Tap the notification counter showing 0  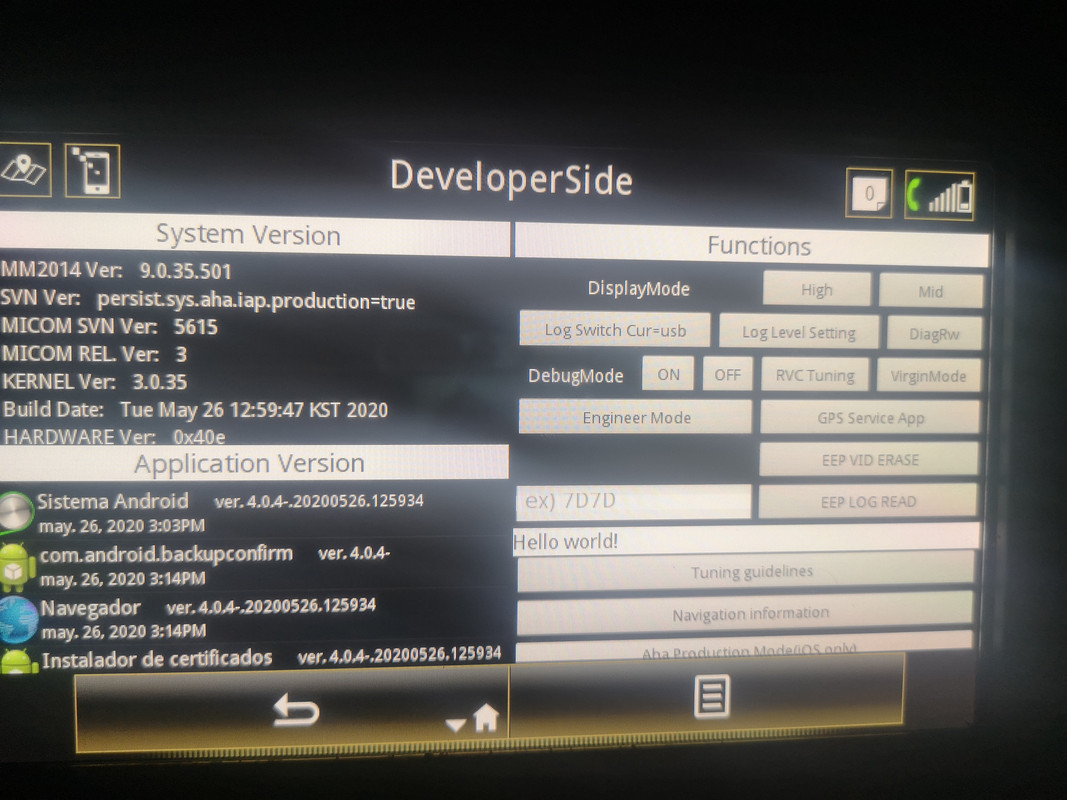tap(869, 193)
